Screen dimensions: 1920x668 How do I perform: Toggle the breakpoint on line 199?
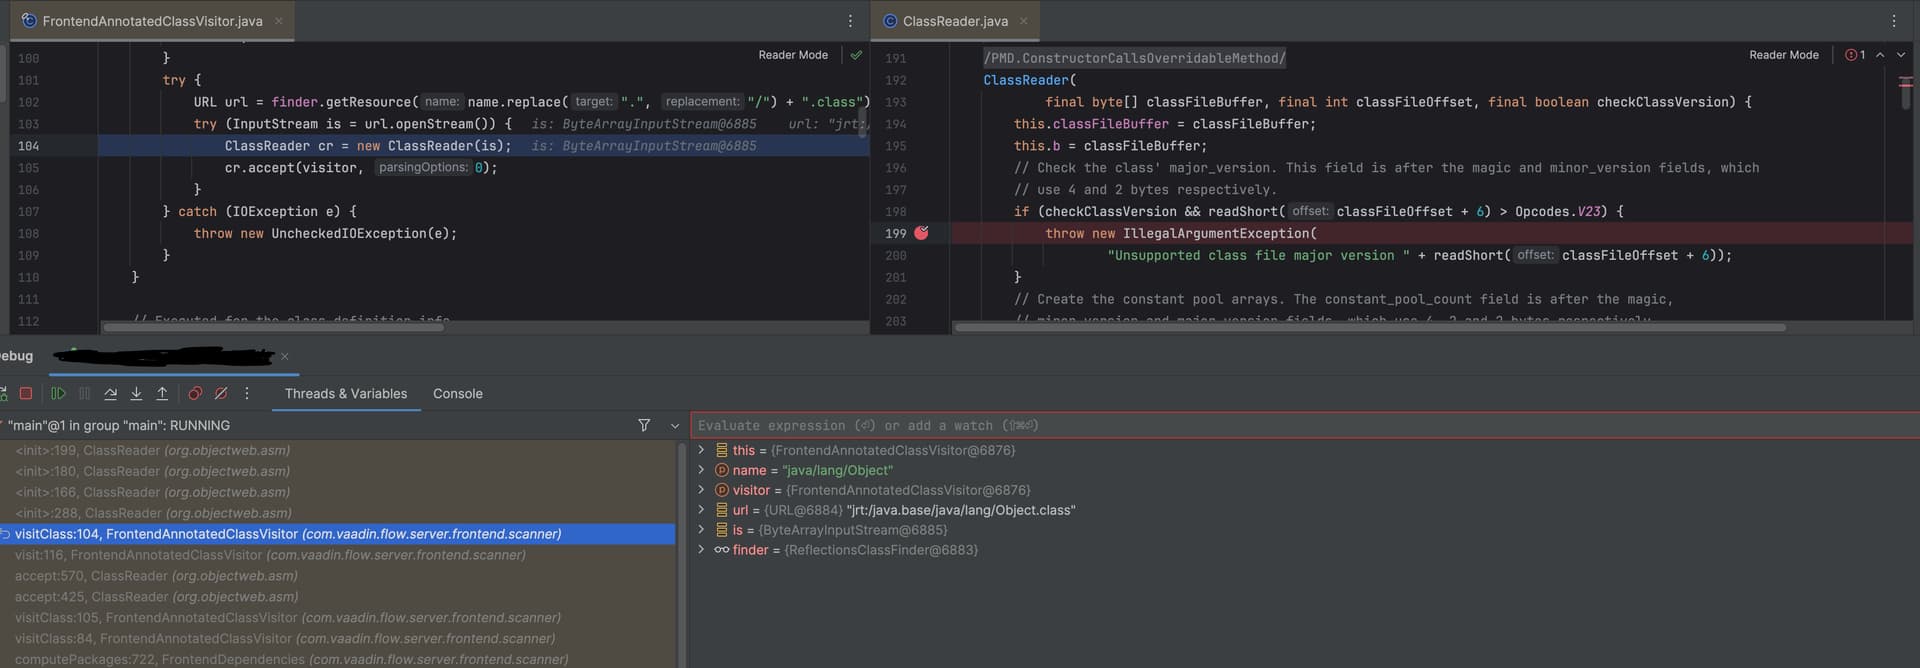[x=921, y=233]
